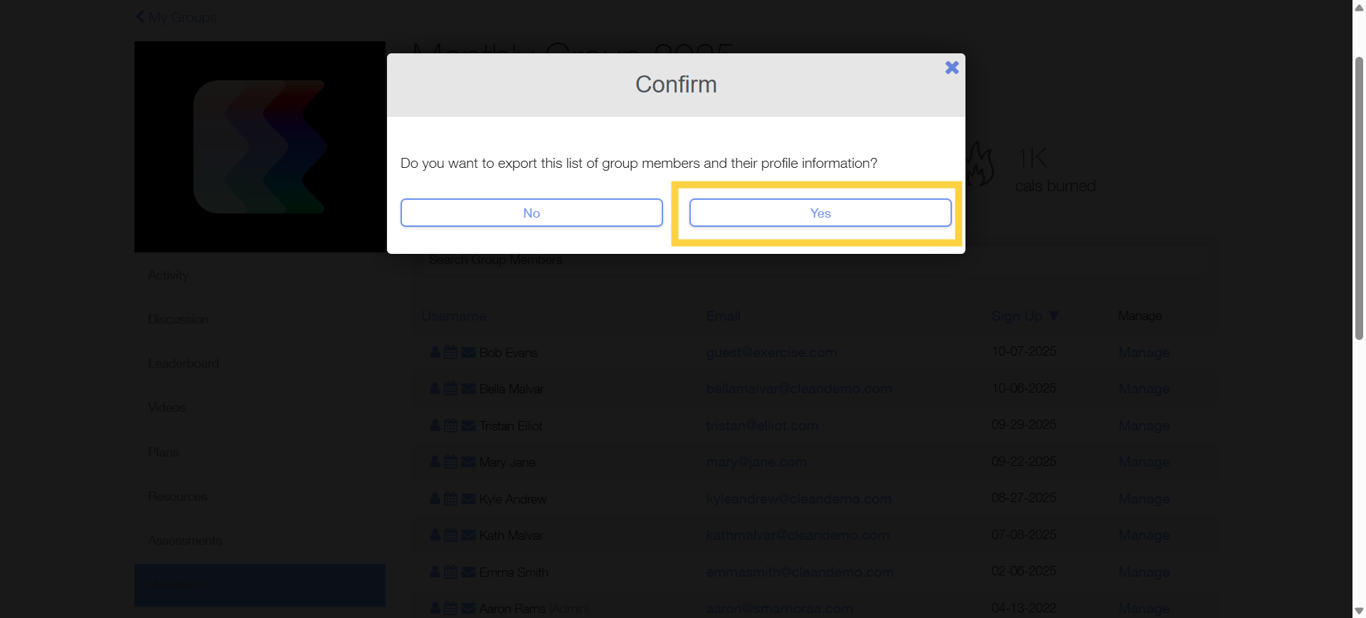This screenshot has height=618, width=1366.
Task: Decline the export by clicking No
Action: 531,212
